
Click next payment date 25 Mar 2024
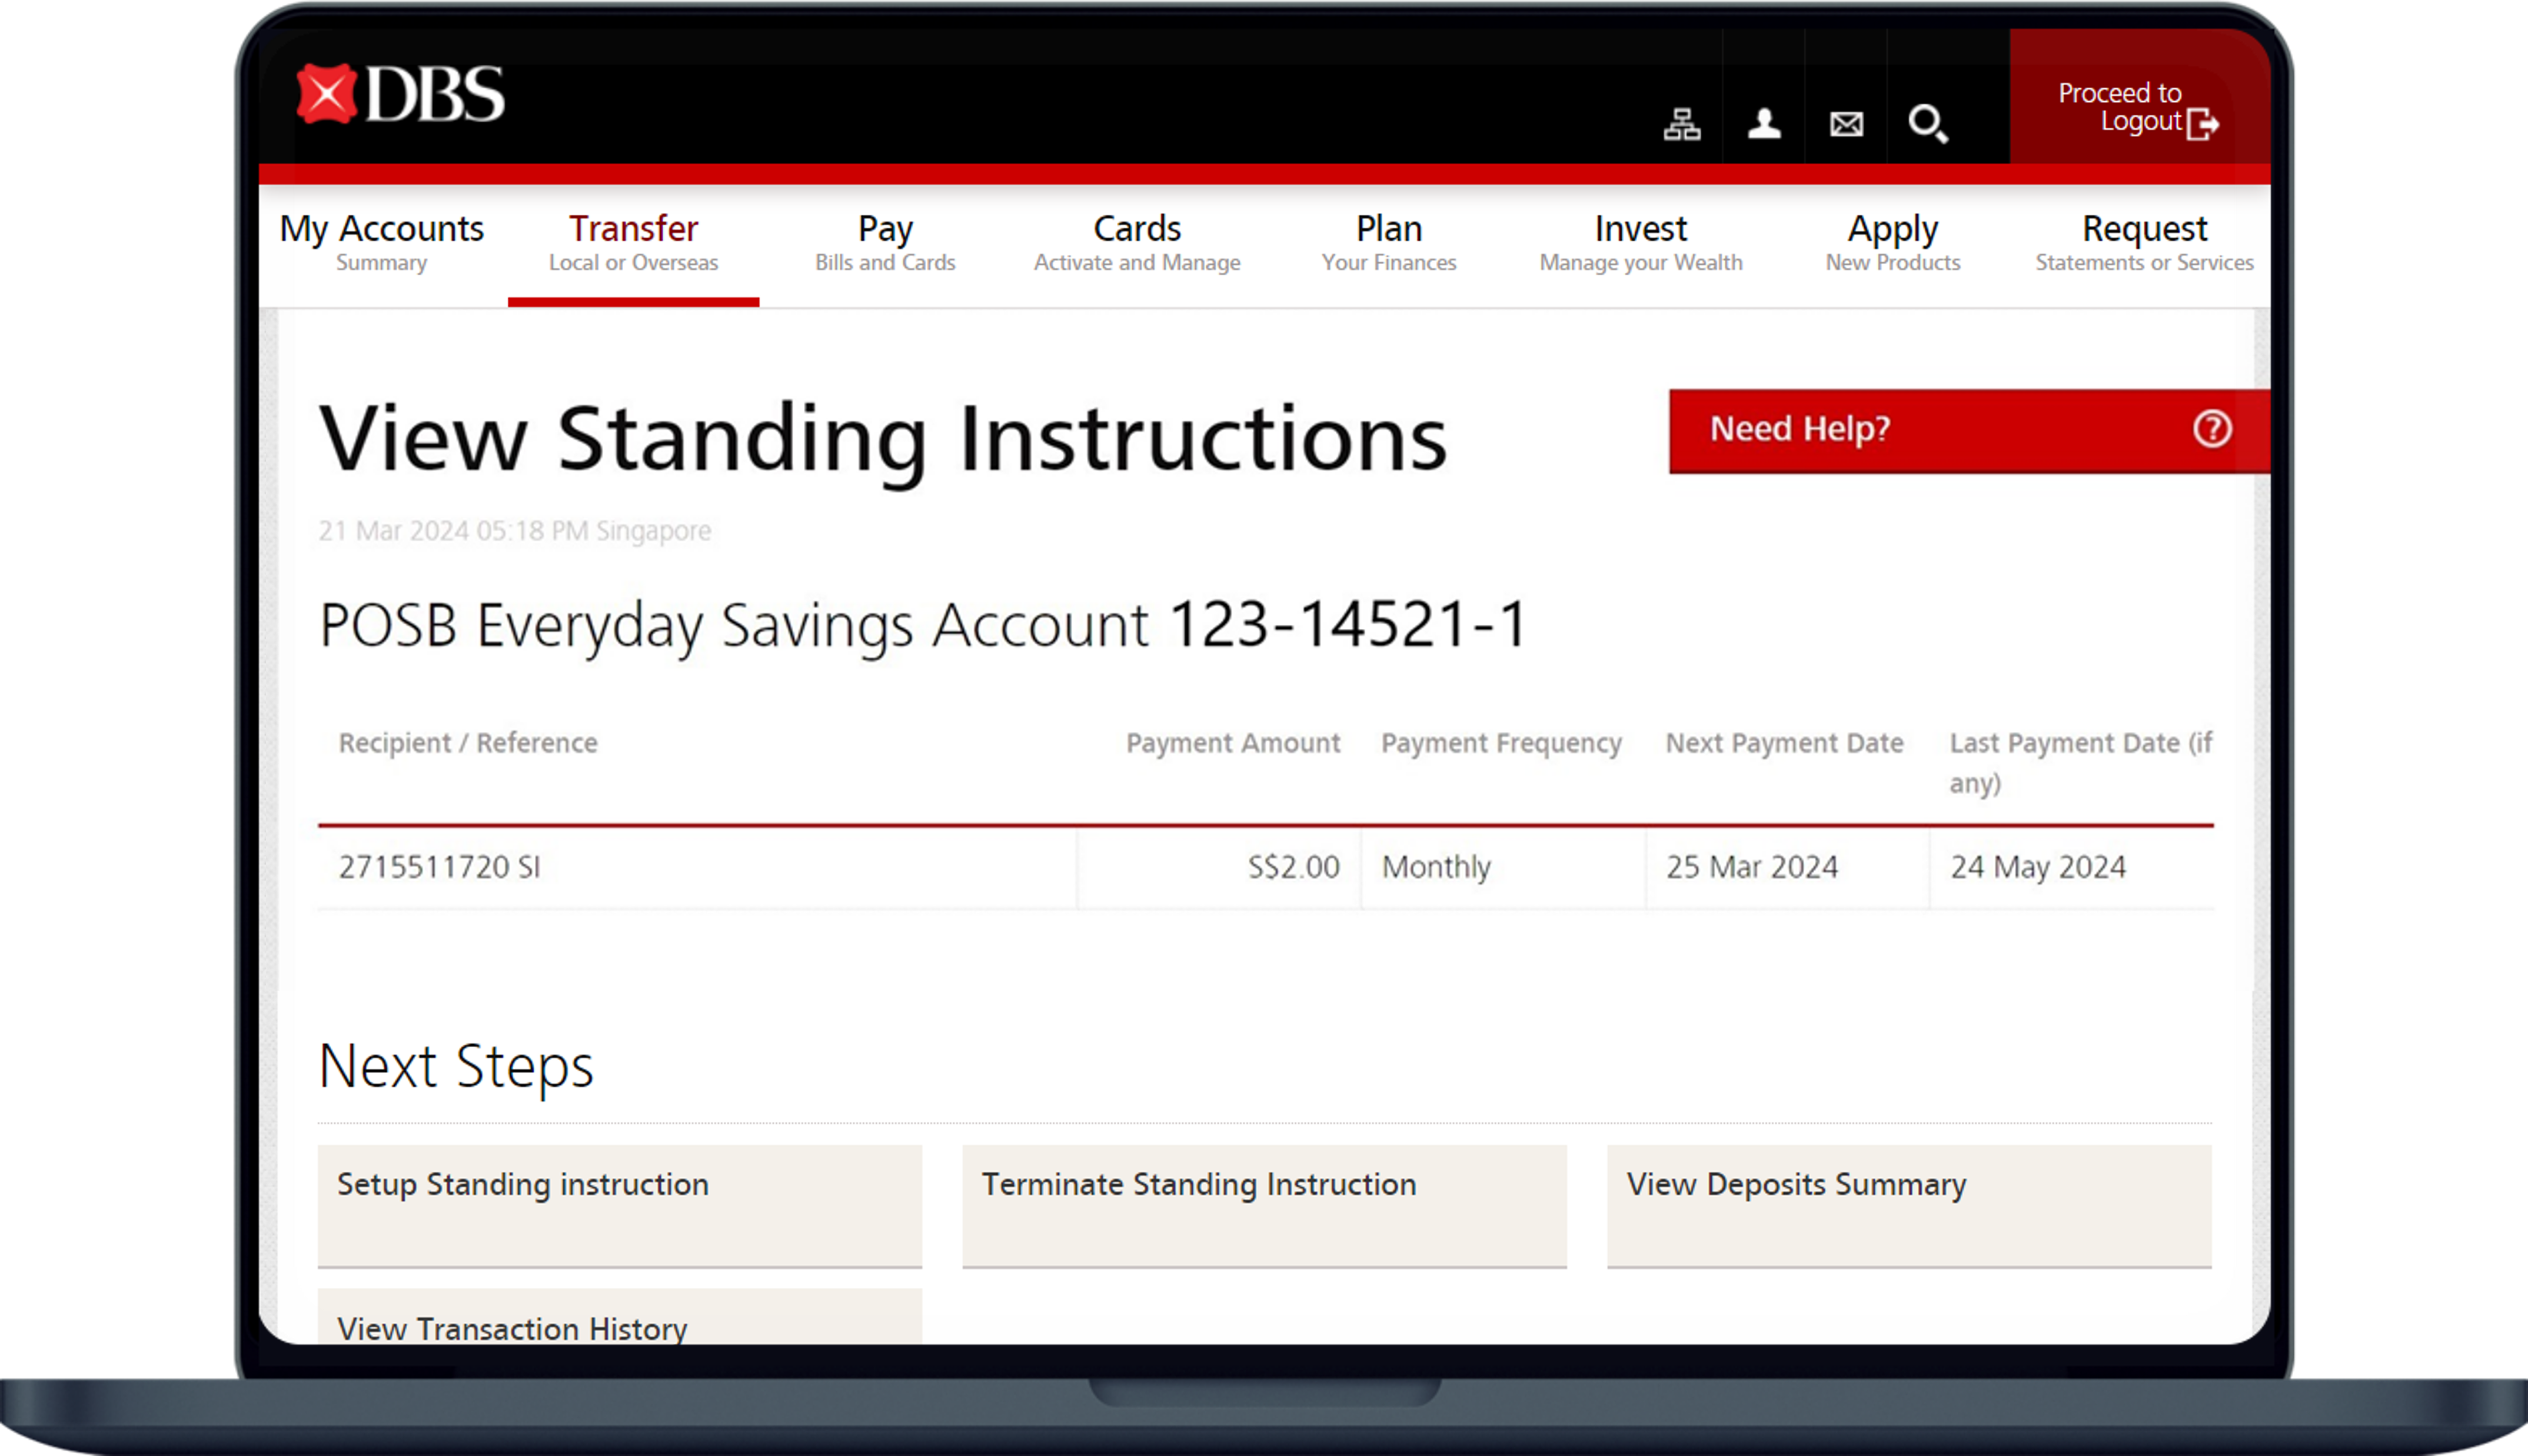(x=1752, y=867)
